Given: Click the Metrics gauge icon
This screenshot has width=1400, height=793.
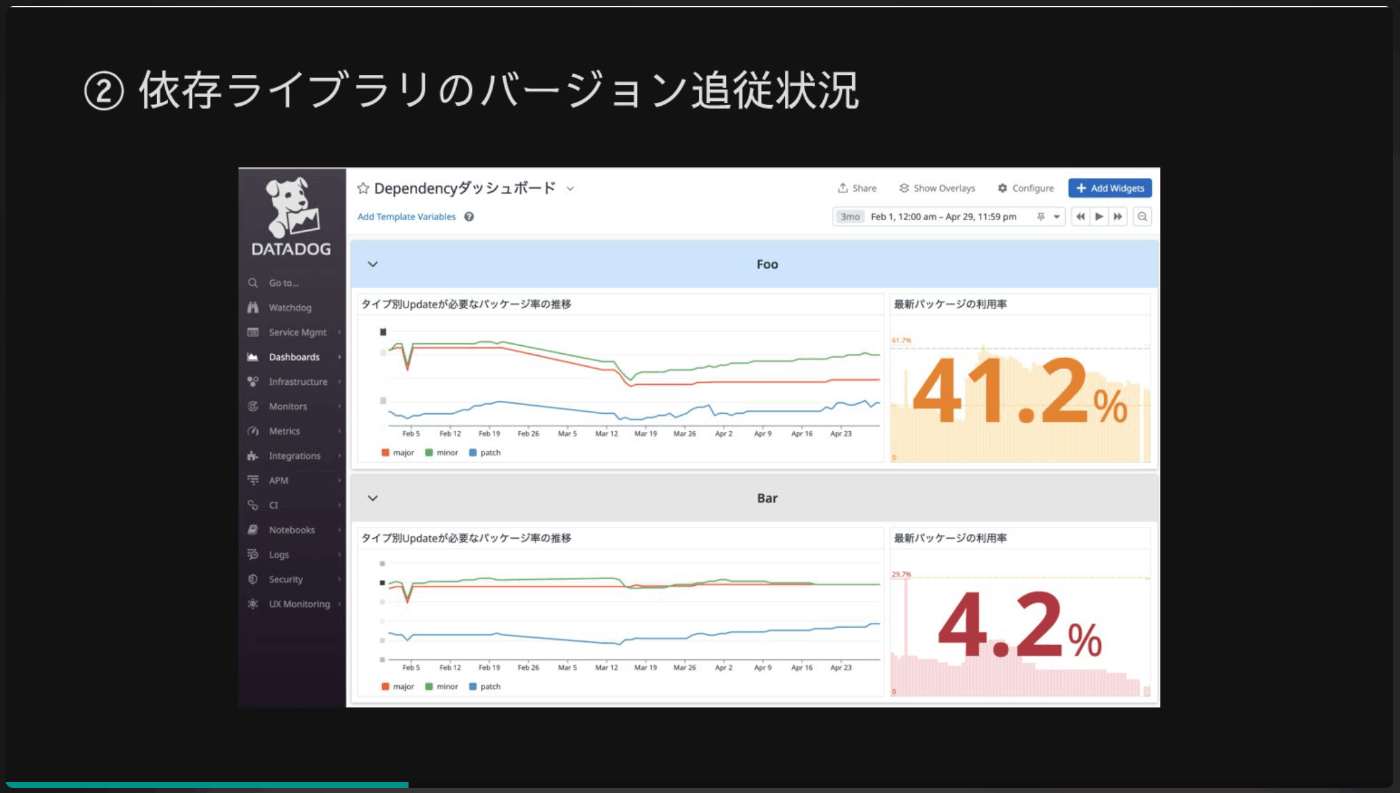Looking at the screenshot, I should point(253,431).
